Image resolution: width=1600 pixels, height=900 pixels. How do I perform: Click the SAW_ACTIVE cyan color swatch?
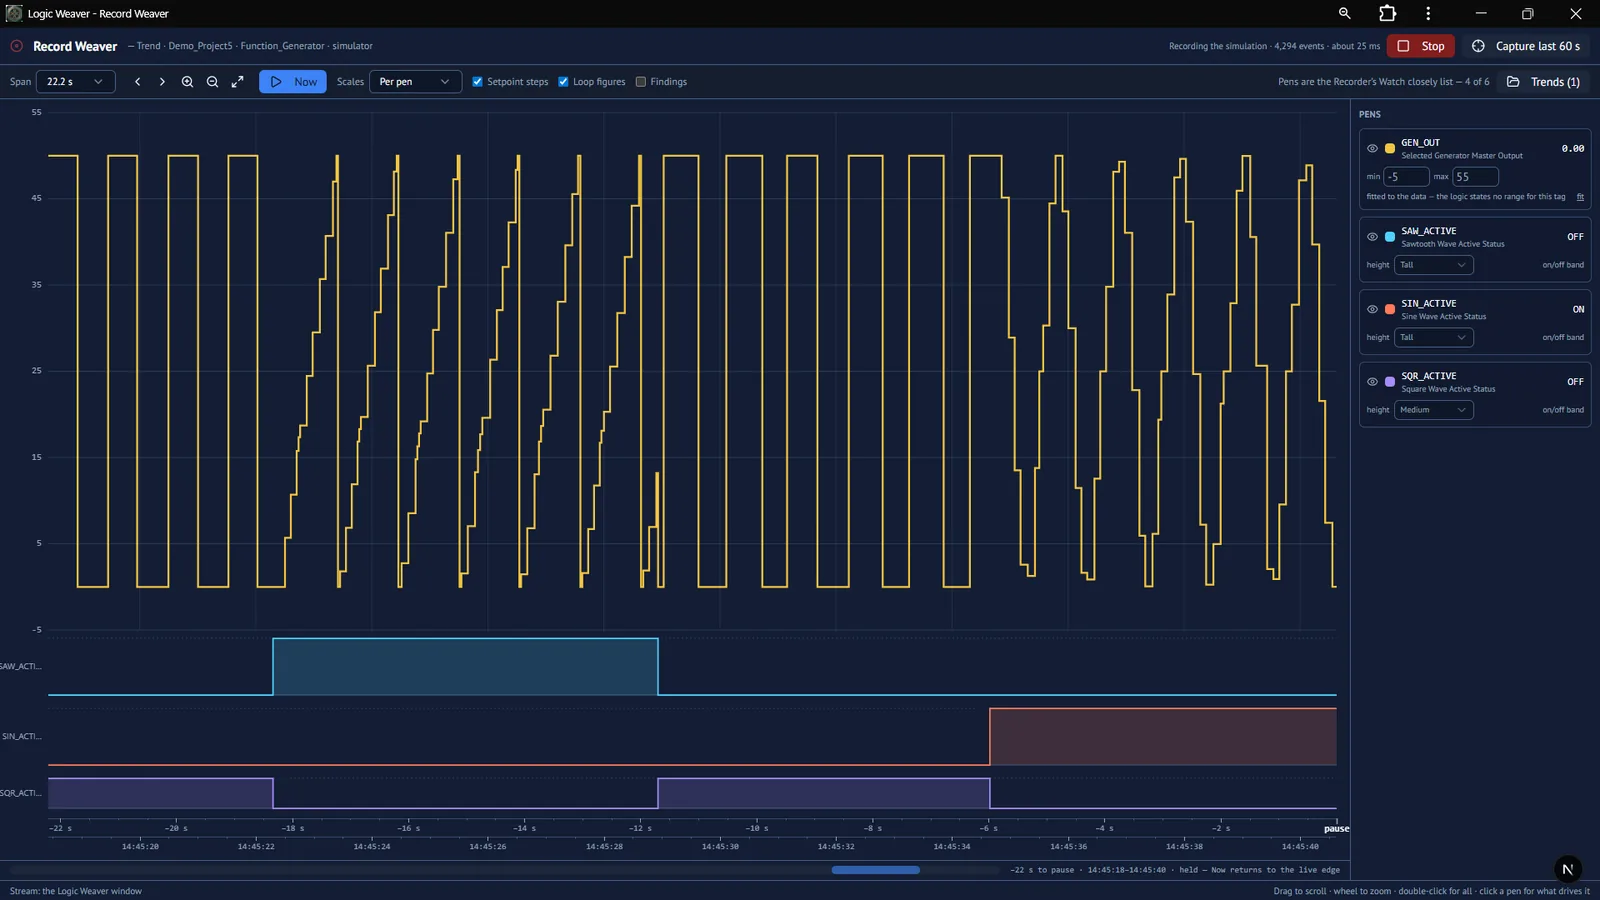coord(1390,237)
